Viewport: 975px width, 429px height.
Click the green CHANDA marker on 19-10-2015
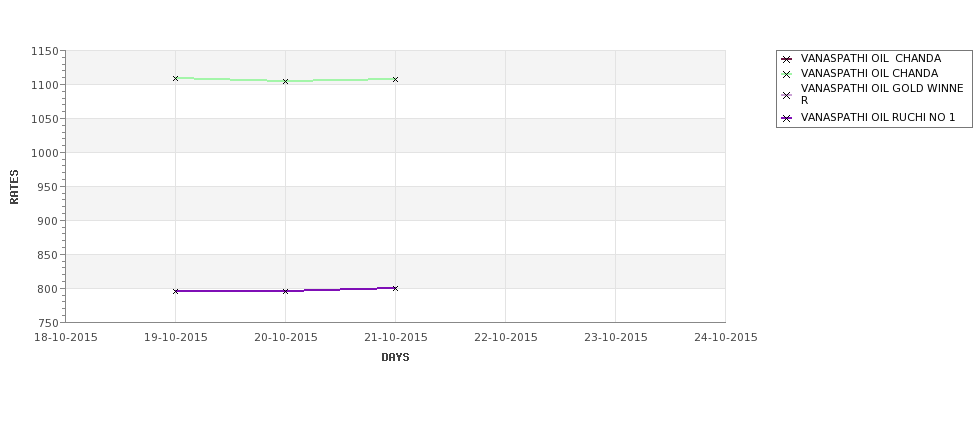175,78
